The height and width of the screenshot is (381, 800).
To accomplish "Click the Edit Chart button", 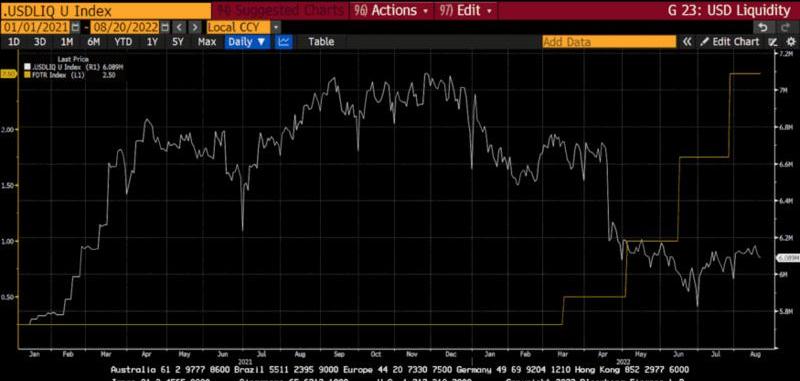I will click(730, 42).
